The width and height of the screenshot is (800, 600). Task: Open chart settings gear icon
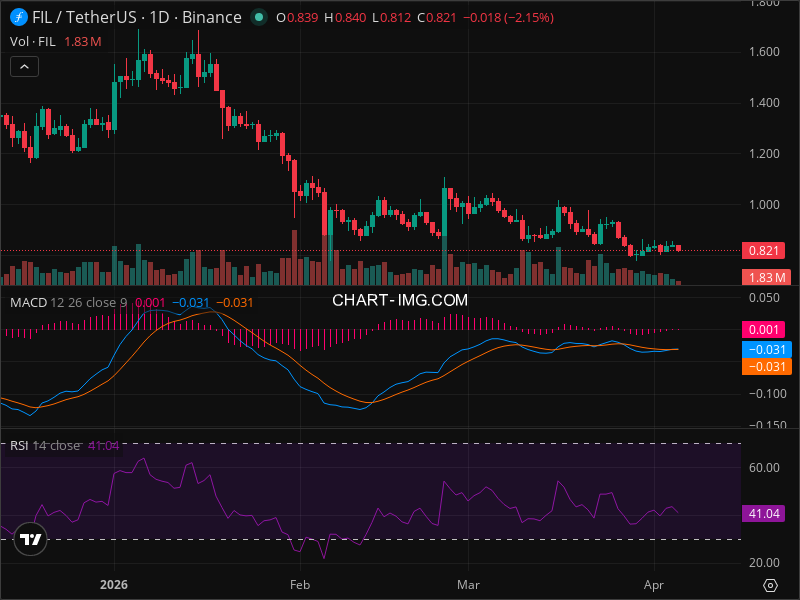[770, 585]
